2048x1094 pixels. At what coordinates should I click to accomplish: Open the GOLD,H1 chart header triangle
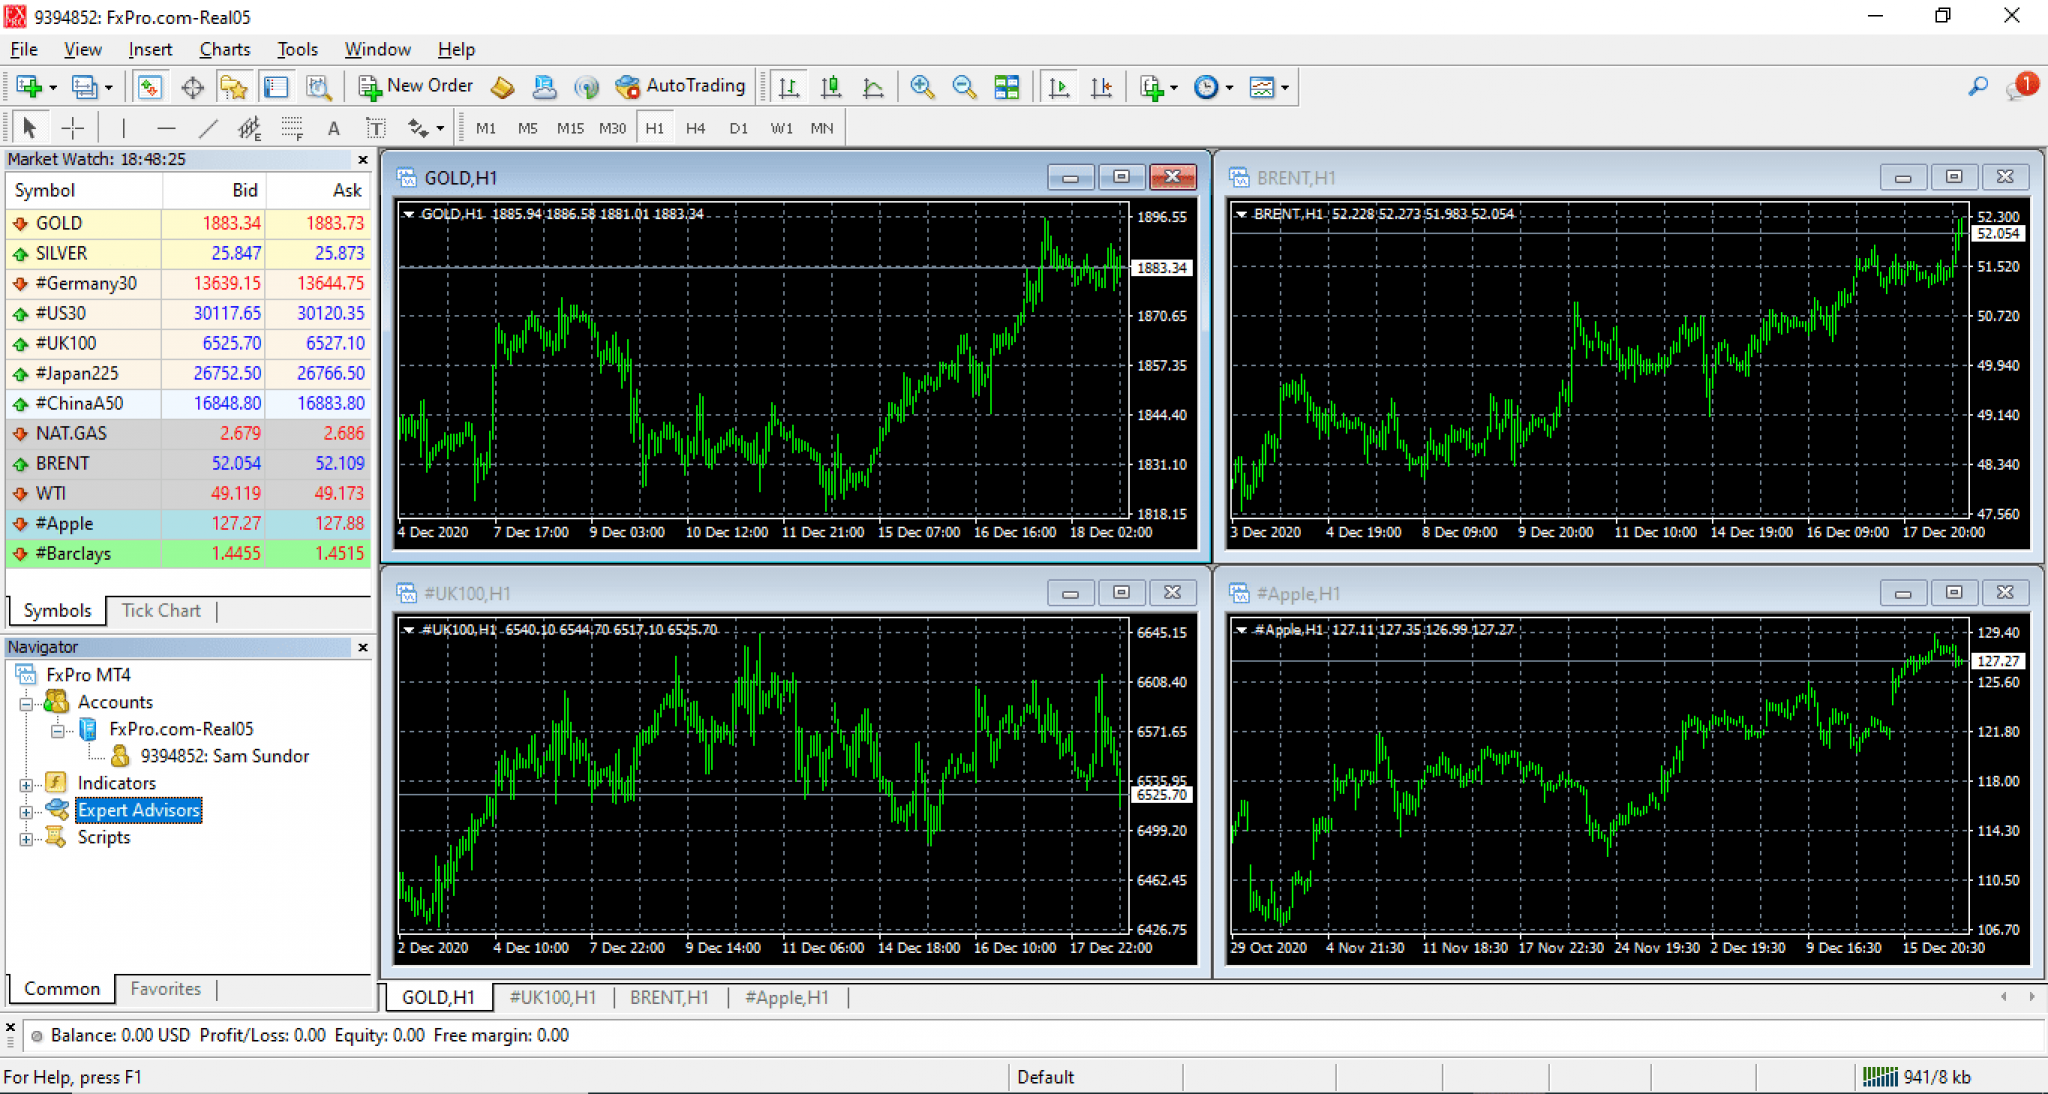[x=408, y=214]
